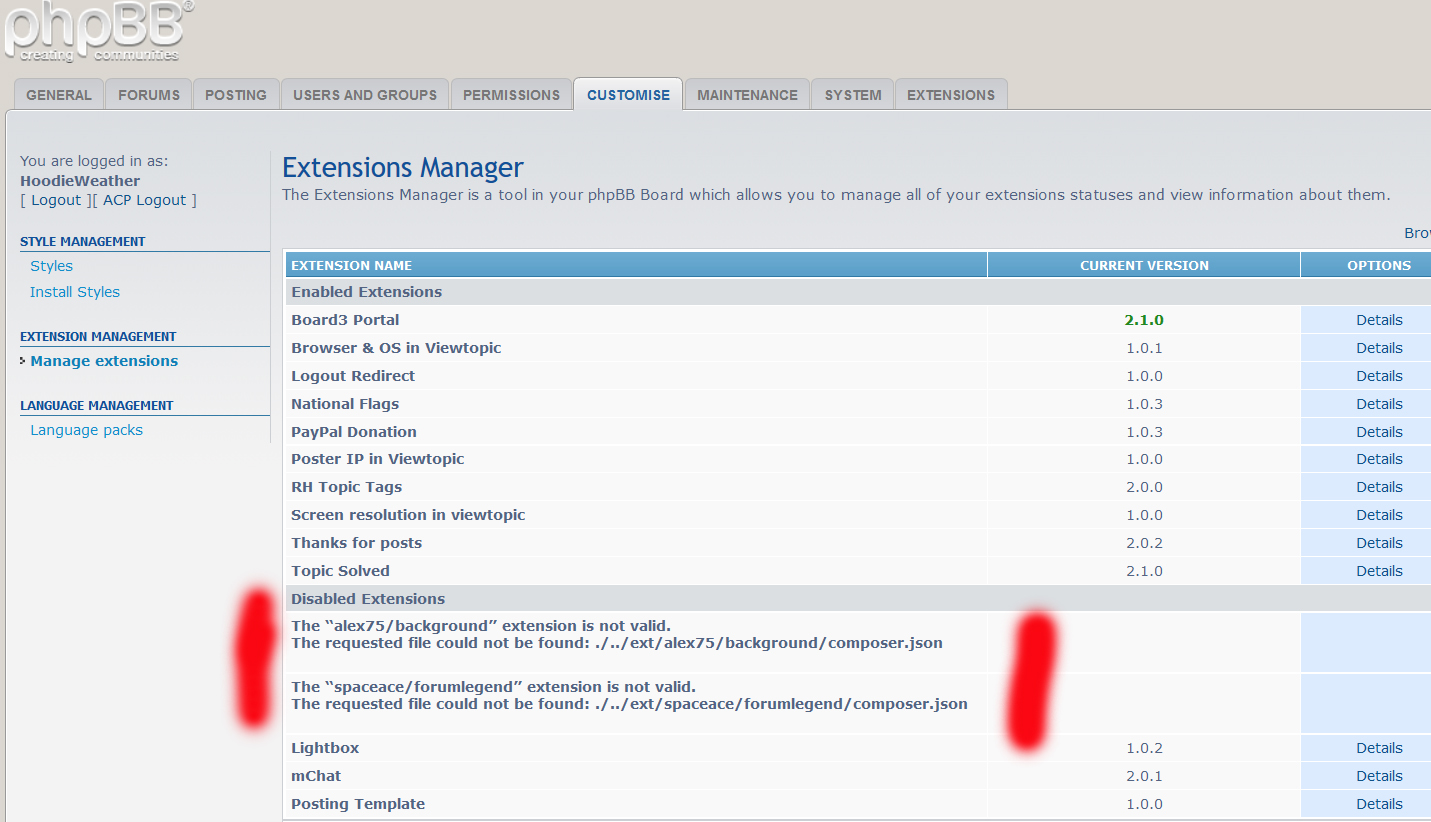Click the Extension Name column header
Image resolution: width=1431 pixels, height=822 pixels.
[636, 265]
